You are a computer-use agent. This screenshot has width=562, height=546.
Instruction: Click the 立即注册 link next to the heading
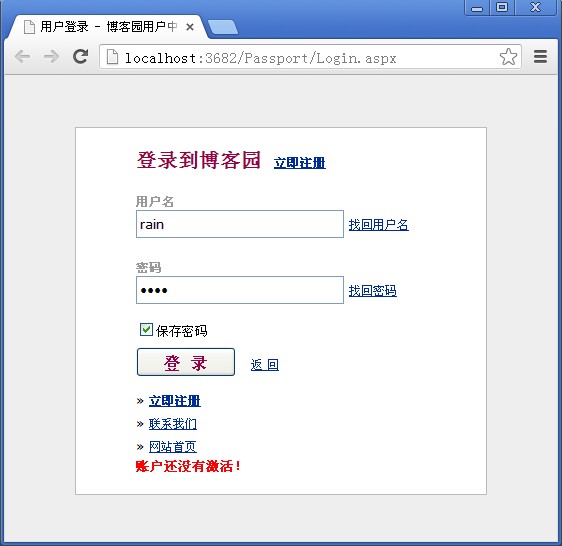pyautogui.click(x=300, y=163)
